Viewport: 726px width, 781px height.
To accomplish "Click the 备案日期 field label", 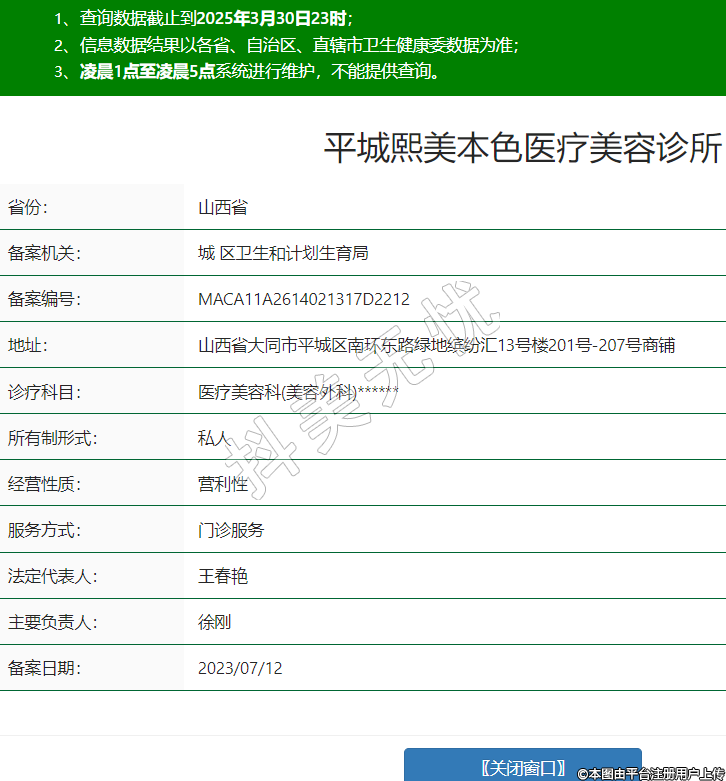I will [44, 668].
